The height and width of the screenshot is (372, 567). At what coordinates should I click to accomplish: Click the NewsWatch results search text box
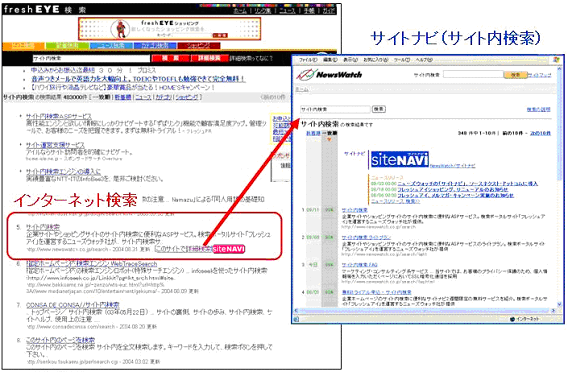coord(335,109)
